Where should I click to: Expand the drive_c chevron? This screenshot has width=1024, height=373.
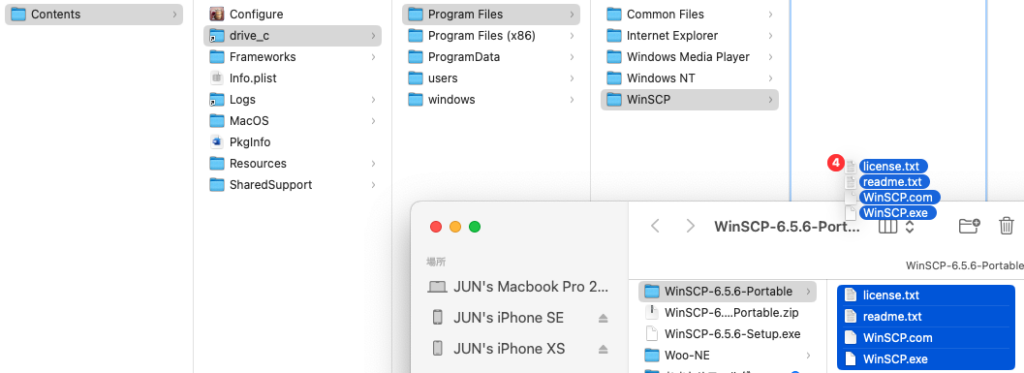click(x=373, y=36)
